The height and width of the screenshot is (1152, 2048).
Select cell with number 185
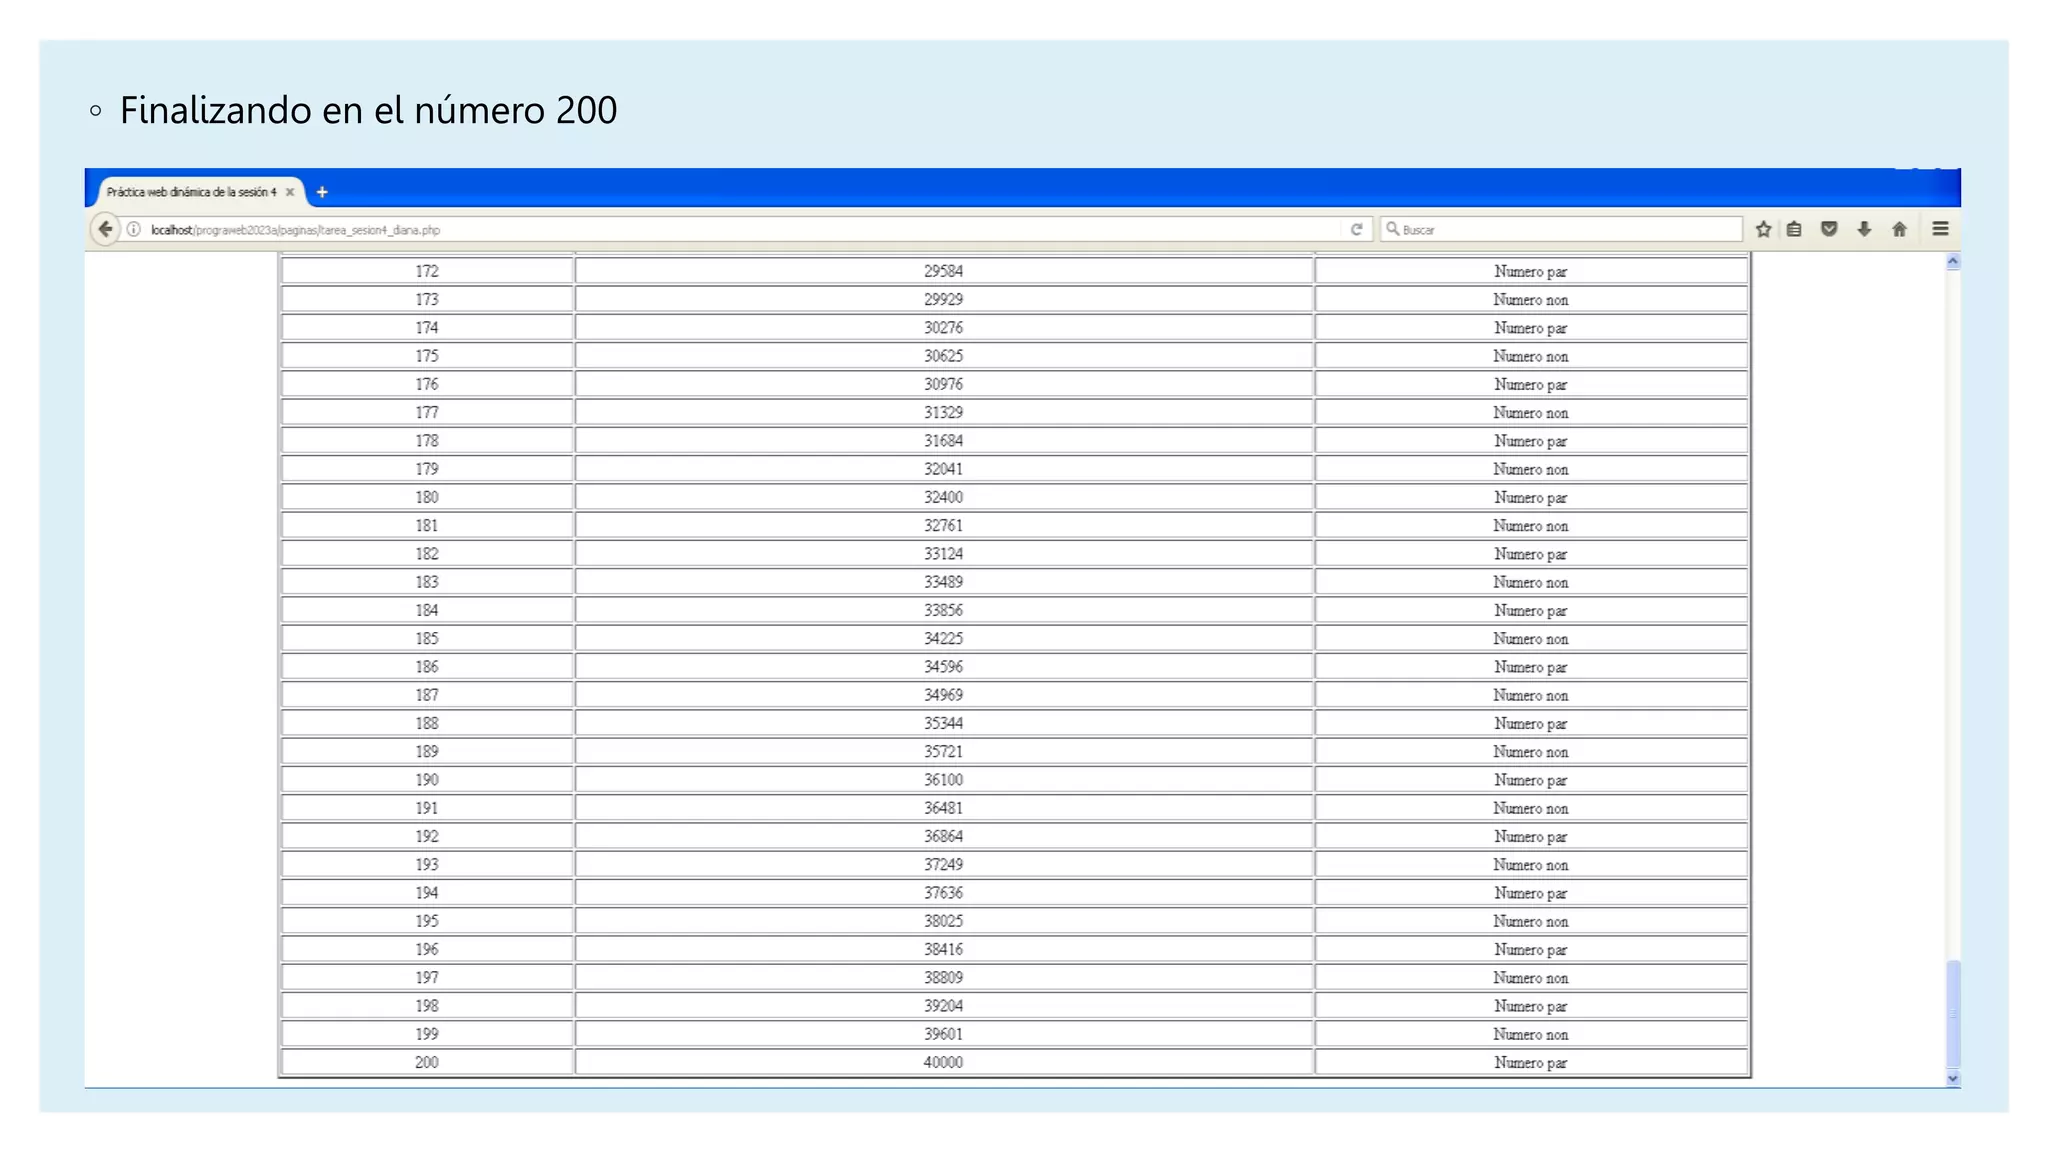(427, 638)
